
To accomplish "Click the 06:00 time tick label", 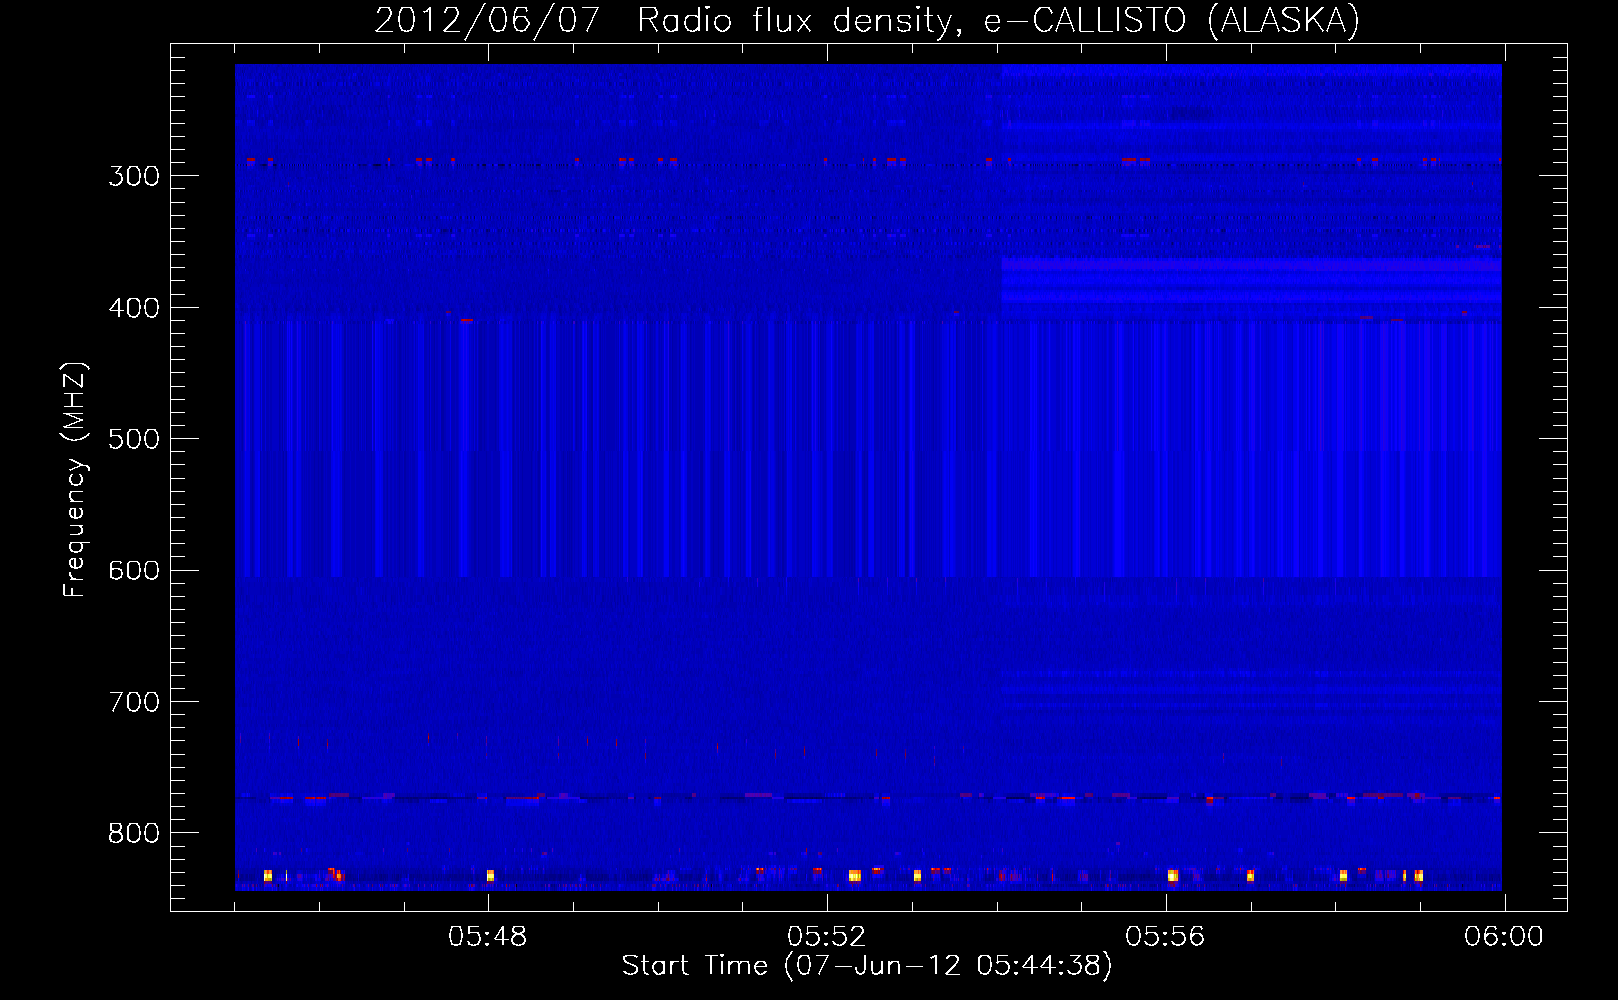I will [1504, 937].
